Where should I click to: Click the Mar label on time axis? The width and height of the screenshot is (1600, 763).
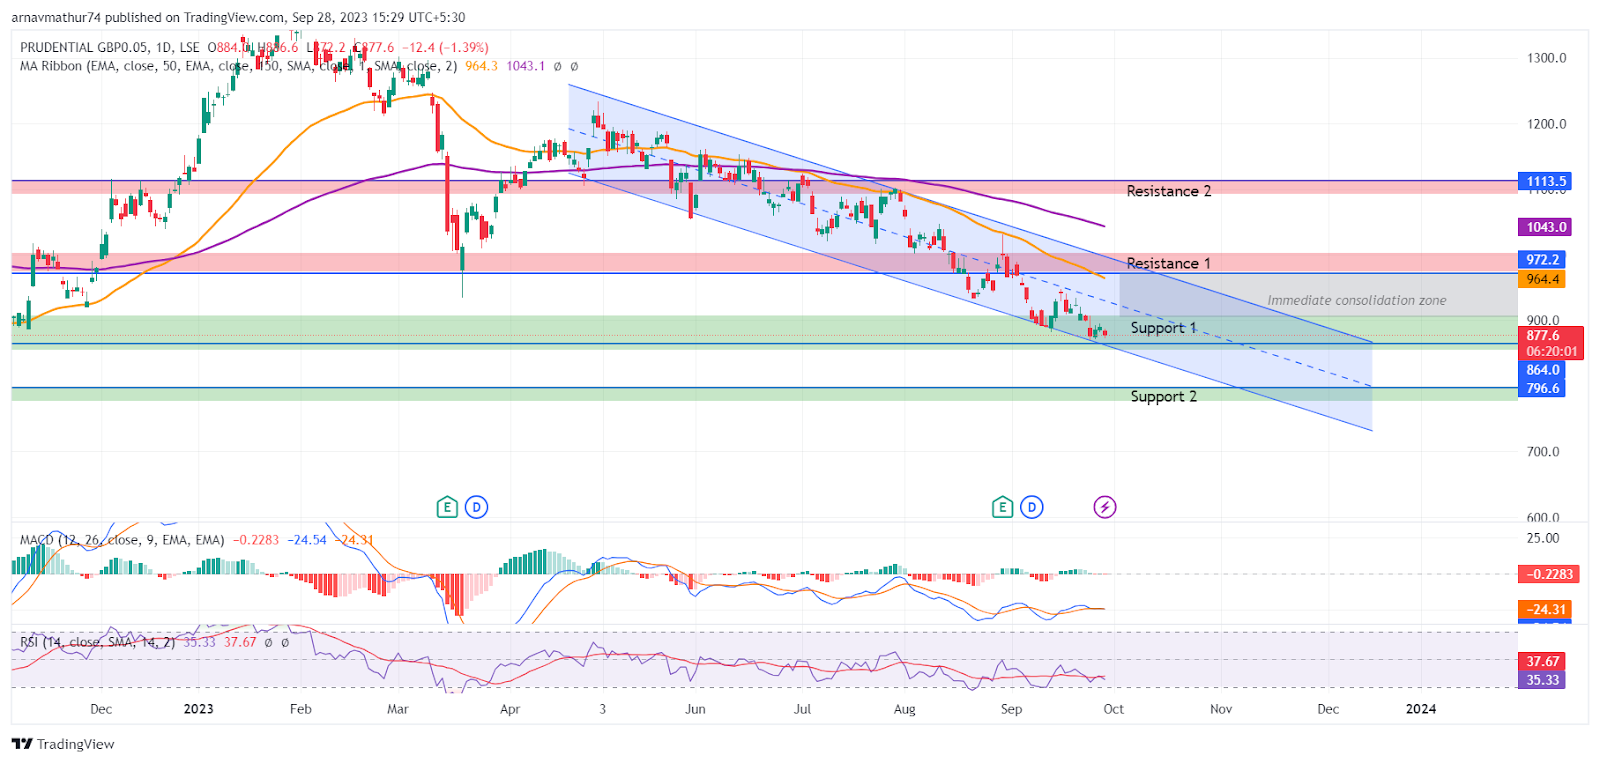click(x=398, y=709)
